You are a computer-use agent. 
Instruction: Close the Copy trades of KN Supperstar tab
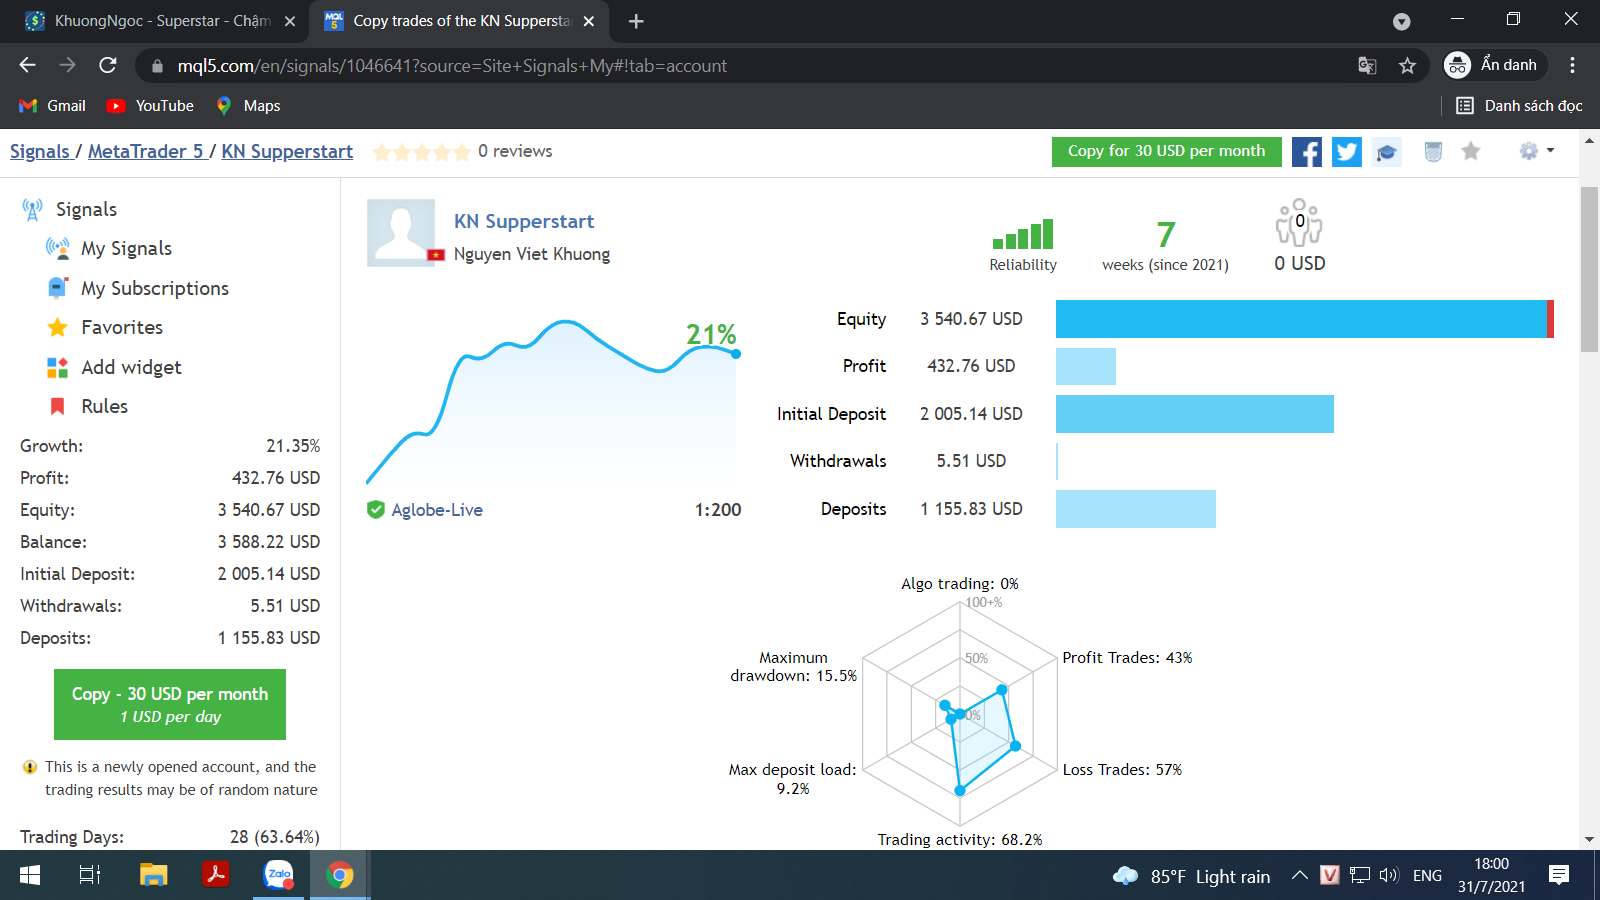[x=589, y=21]
